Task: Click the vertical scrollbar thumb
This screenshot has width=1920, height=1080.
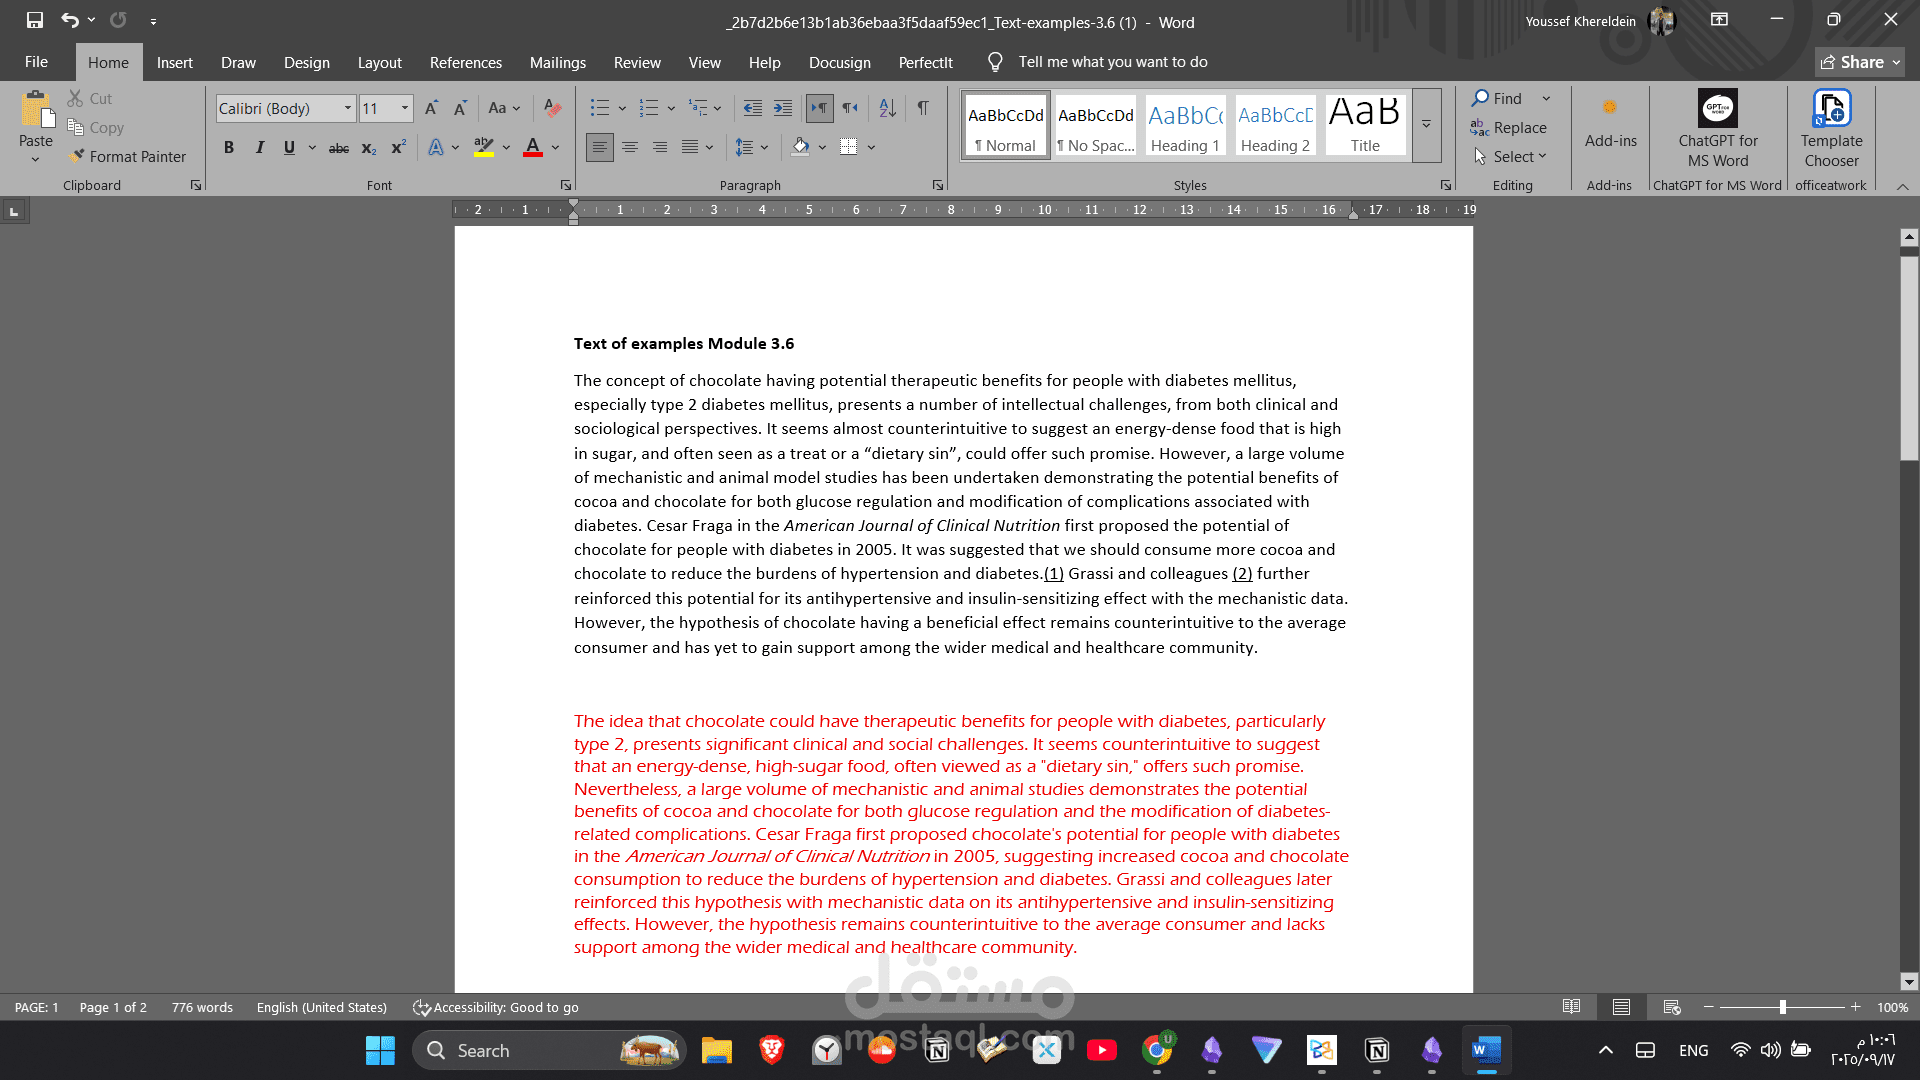Action: click(x=1909, y=357)
